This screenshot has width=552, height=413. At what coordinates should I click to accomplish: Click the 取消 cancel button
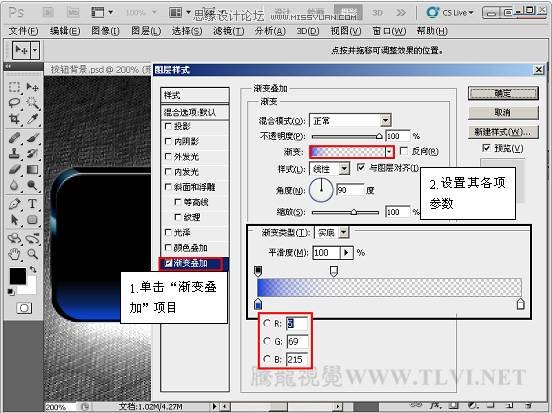tap(503, 113)
